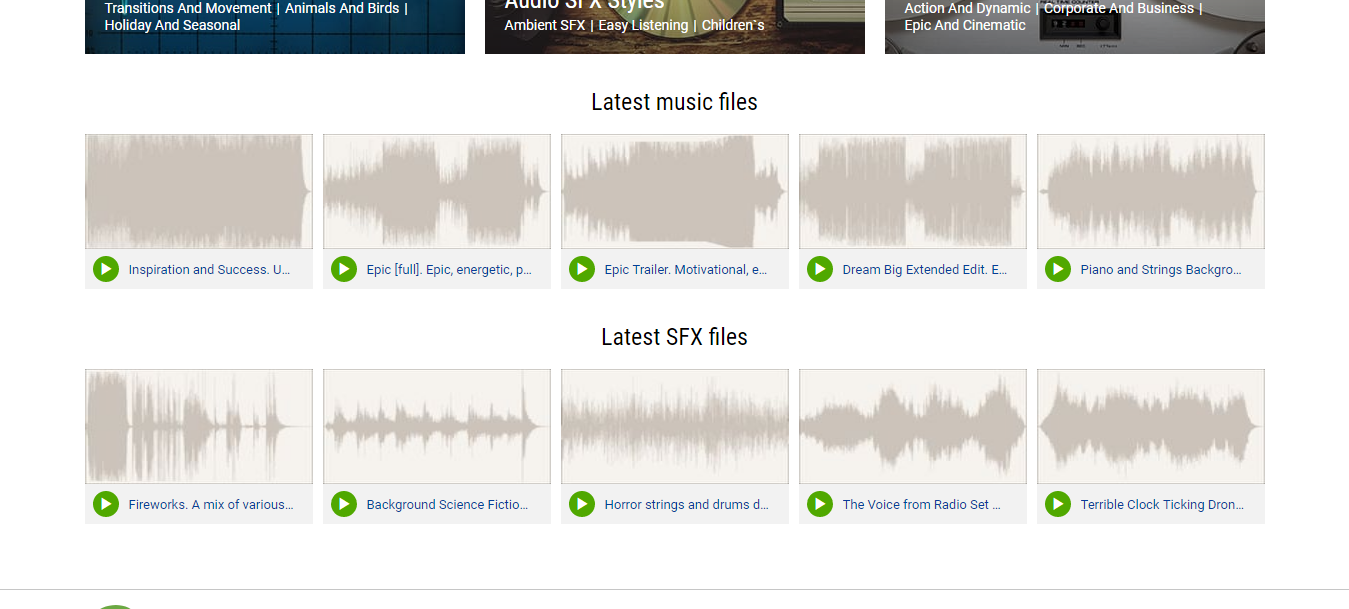Open The Voice from Radio Set title
The image size is (1349, 609).
pos(922,505)
